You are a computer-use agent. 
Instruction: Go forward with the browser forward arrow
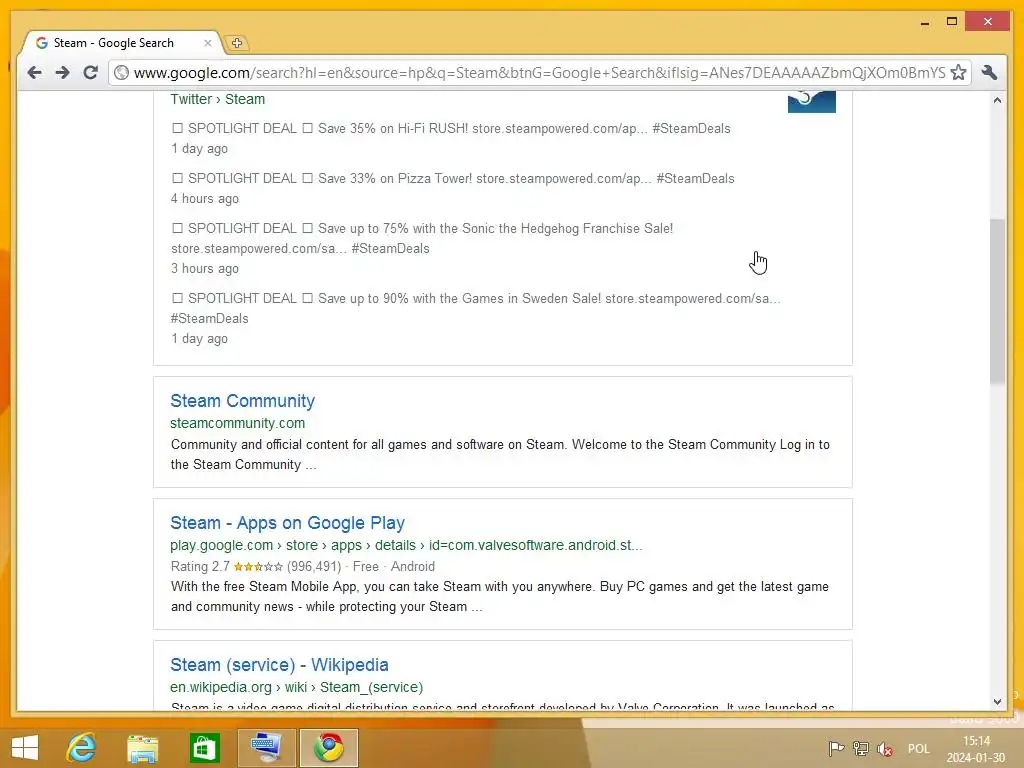63,72
